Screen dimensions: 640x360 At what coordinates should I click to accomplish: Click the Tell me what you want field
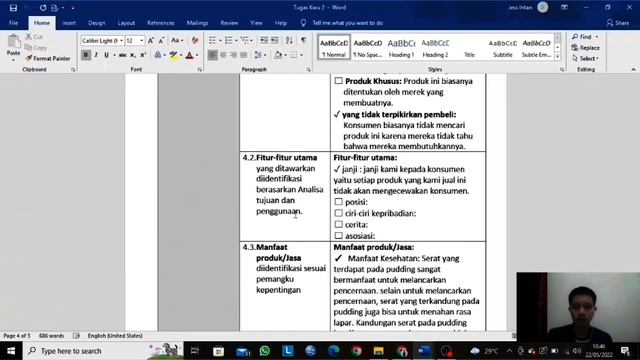click(347, 23)
